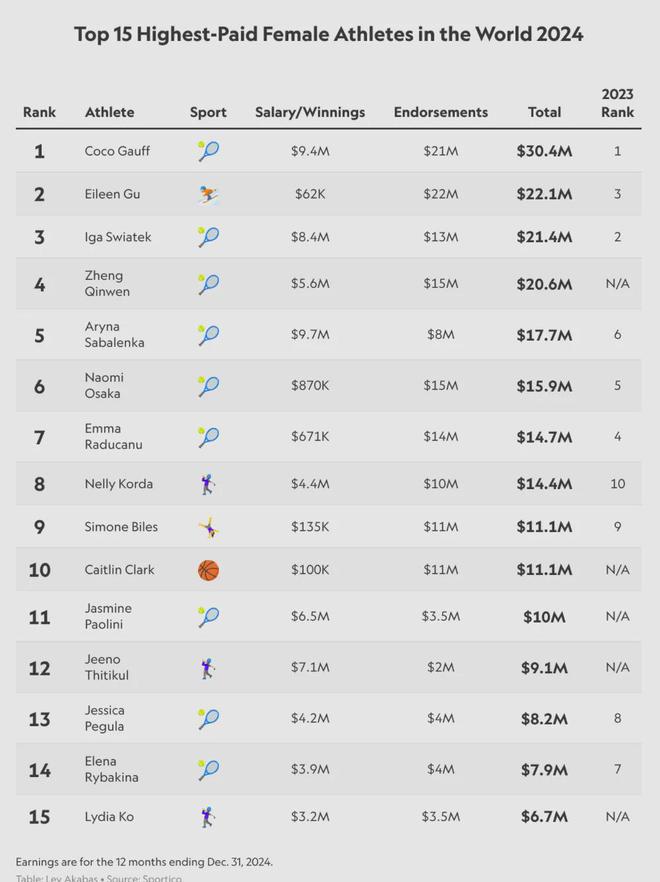660x882 pixels.
Task: Click the Endorsements column header
Action: [440, 113]
